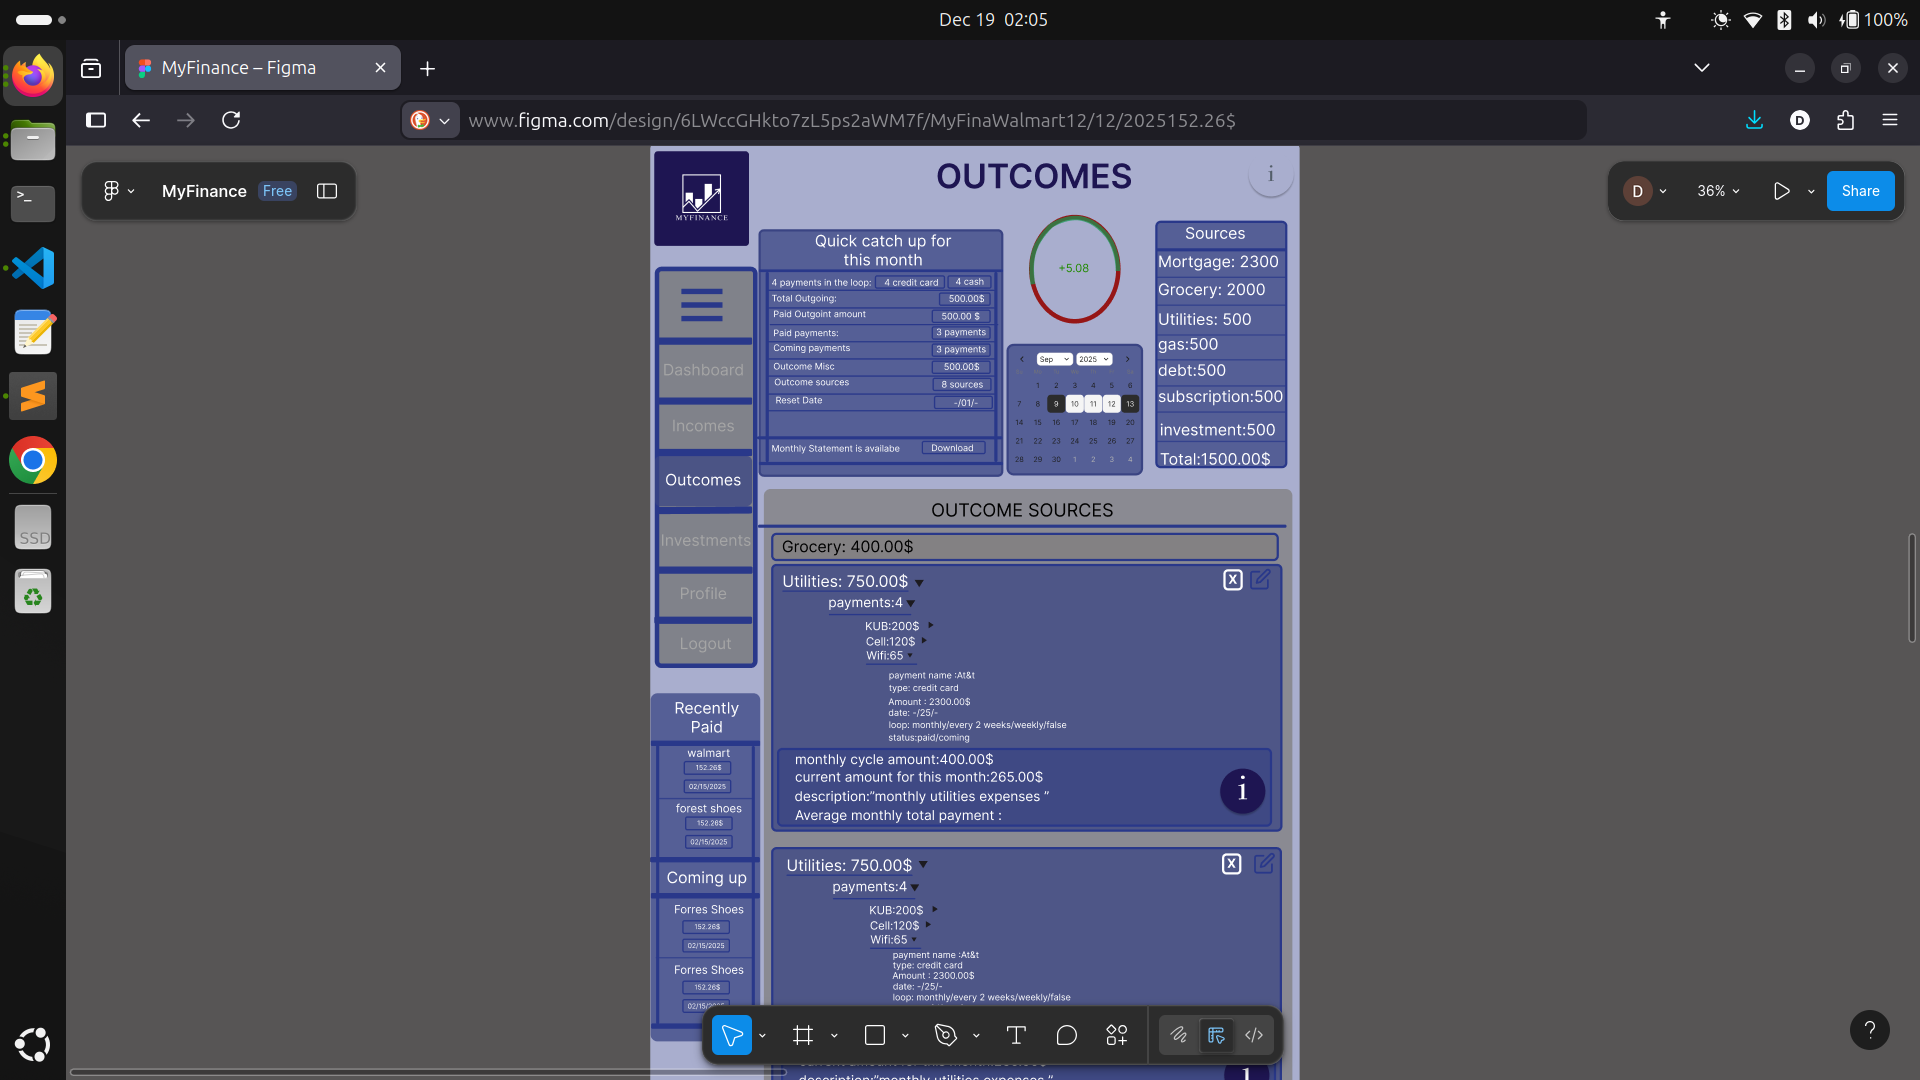Click the blue Share button
Viewport: 1920px width, 1080px height.
pyautogui.click(x=1860, y=191)
